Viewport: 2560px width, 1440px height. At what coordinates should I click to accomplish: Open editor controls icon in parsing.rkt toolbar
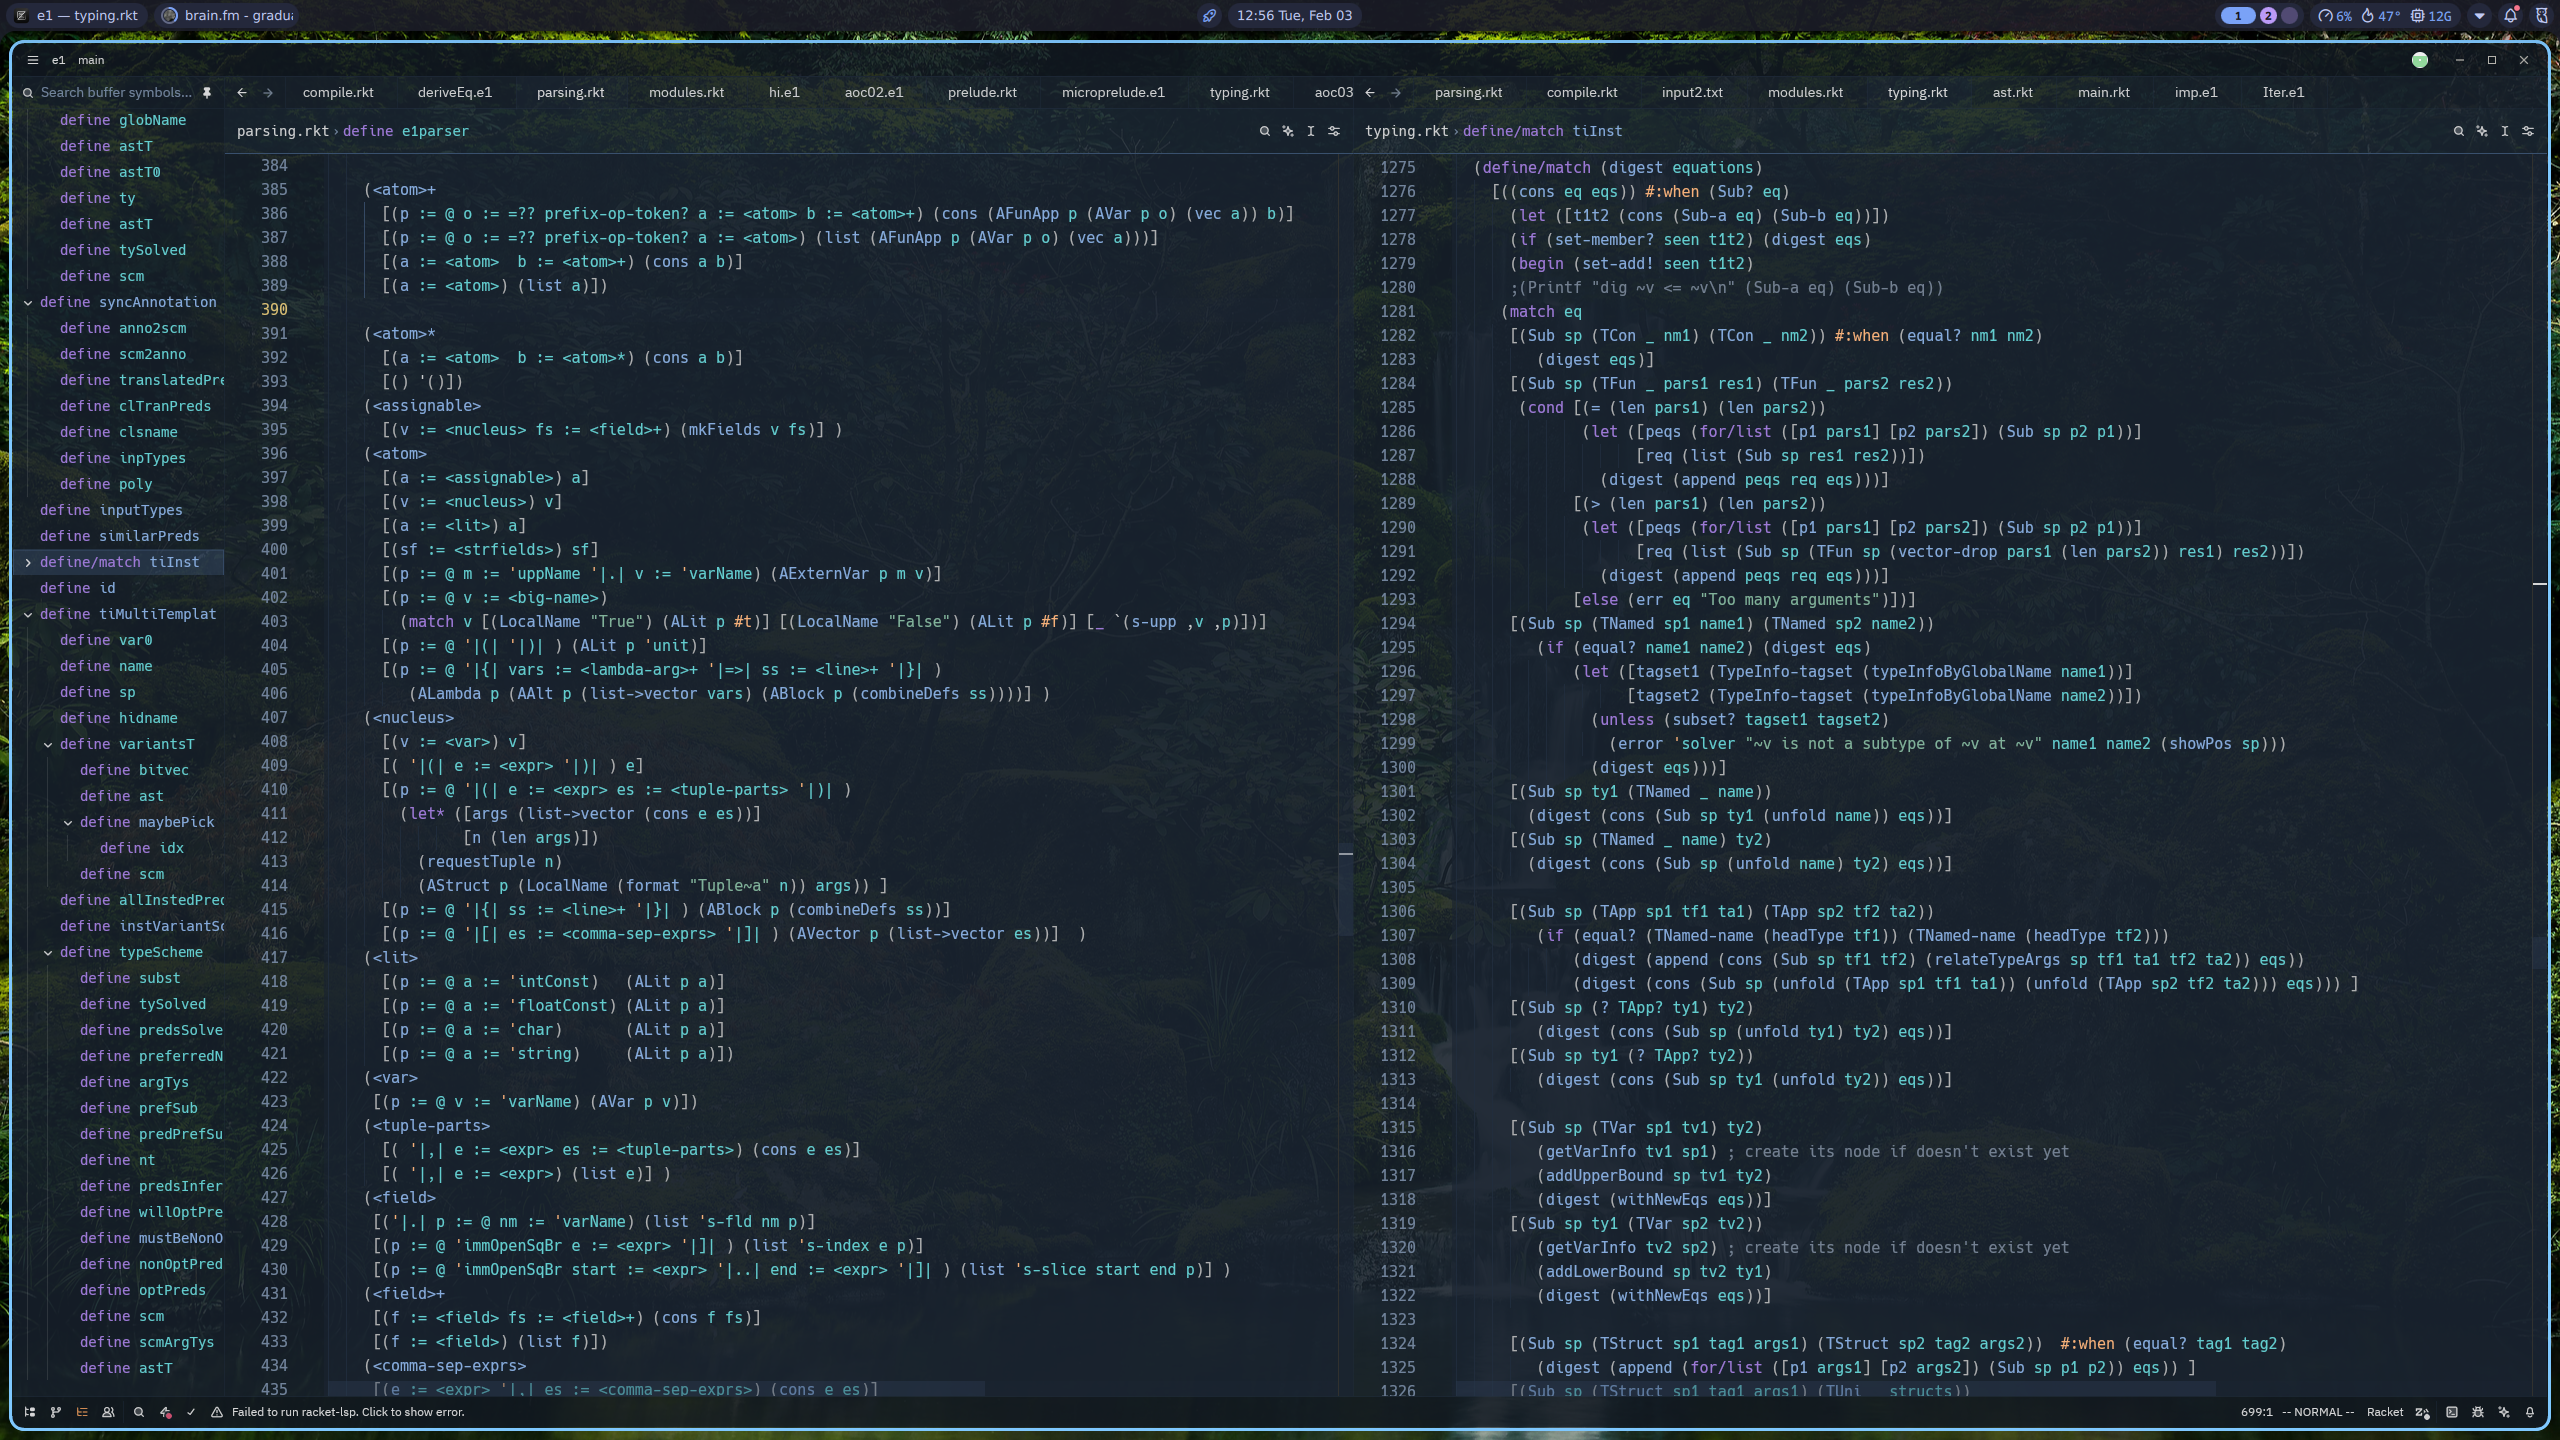pos(1334,131)
